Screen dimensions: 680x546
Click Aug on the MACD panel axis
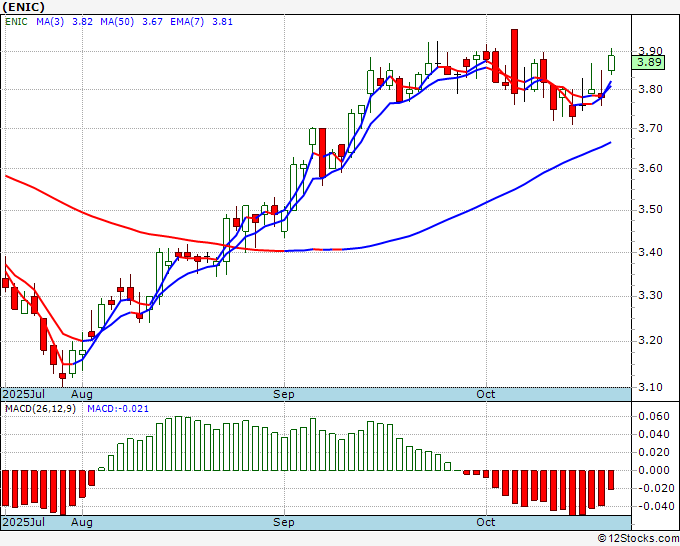tap(82, 522)
